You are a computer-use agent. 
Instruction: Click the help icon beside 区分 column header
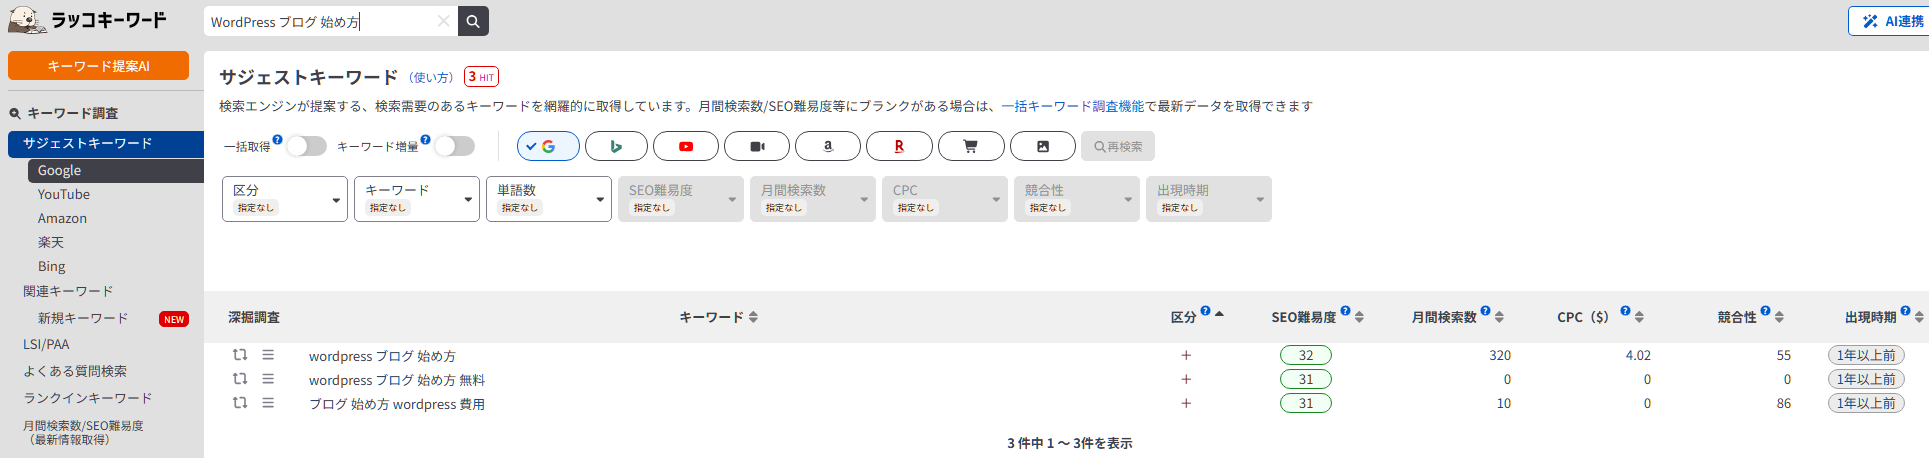click(x=1205, y=311)
